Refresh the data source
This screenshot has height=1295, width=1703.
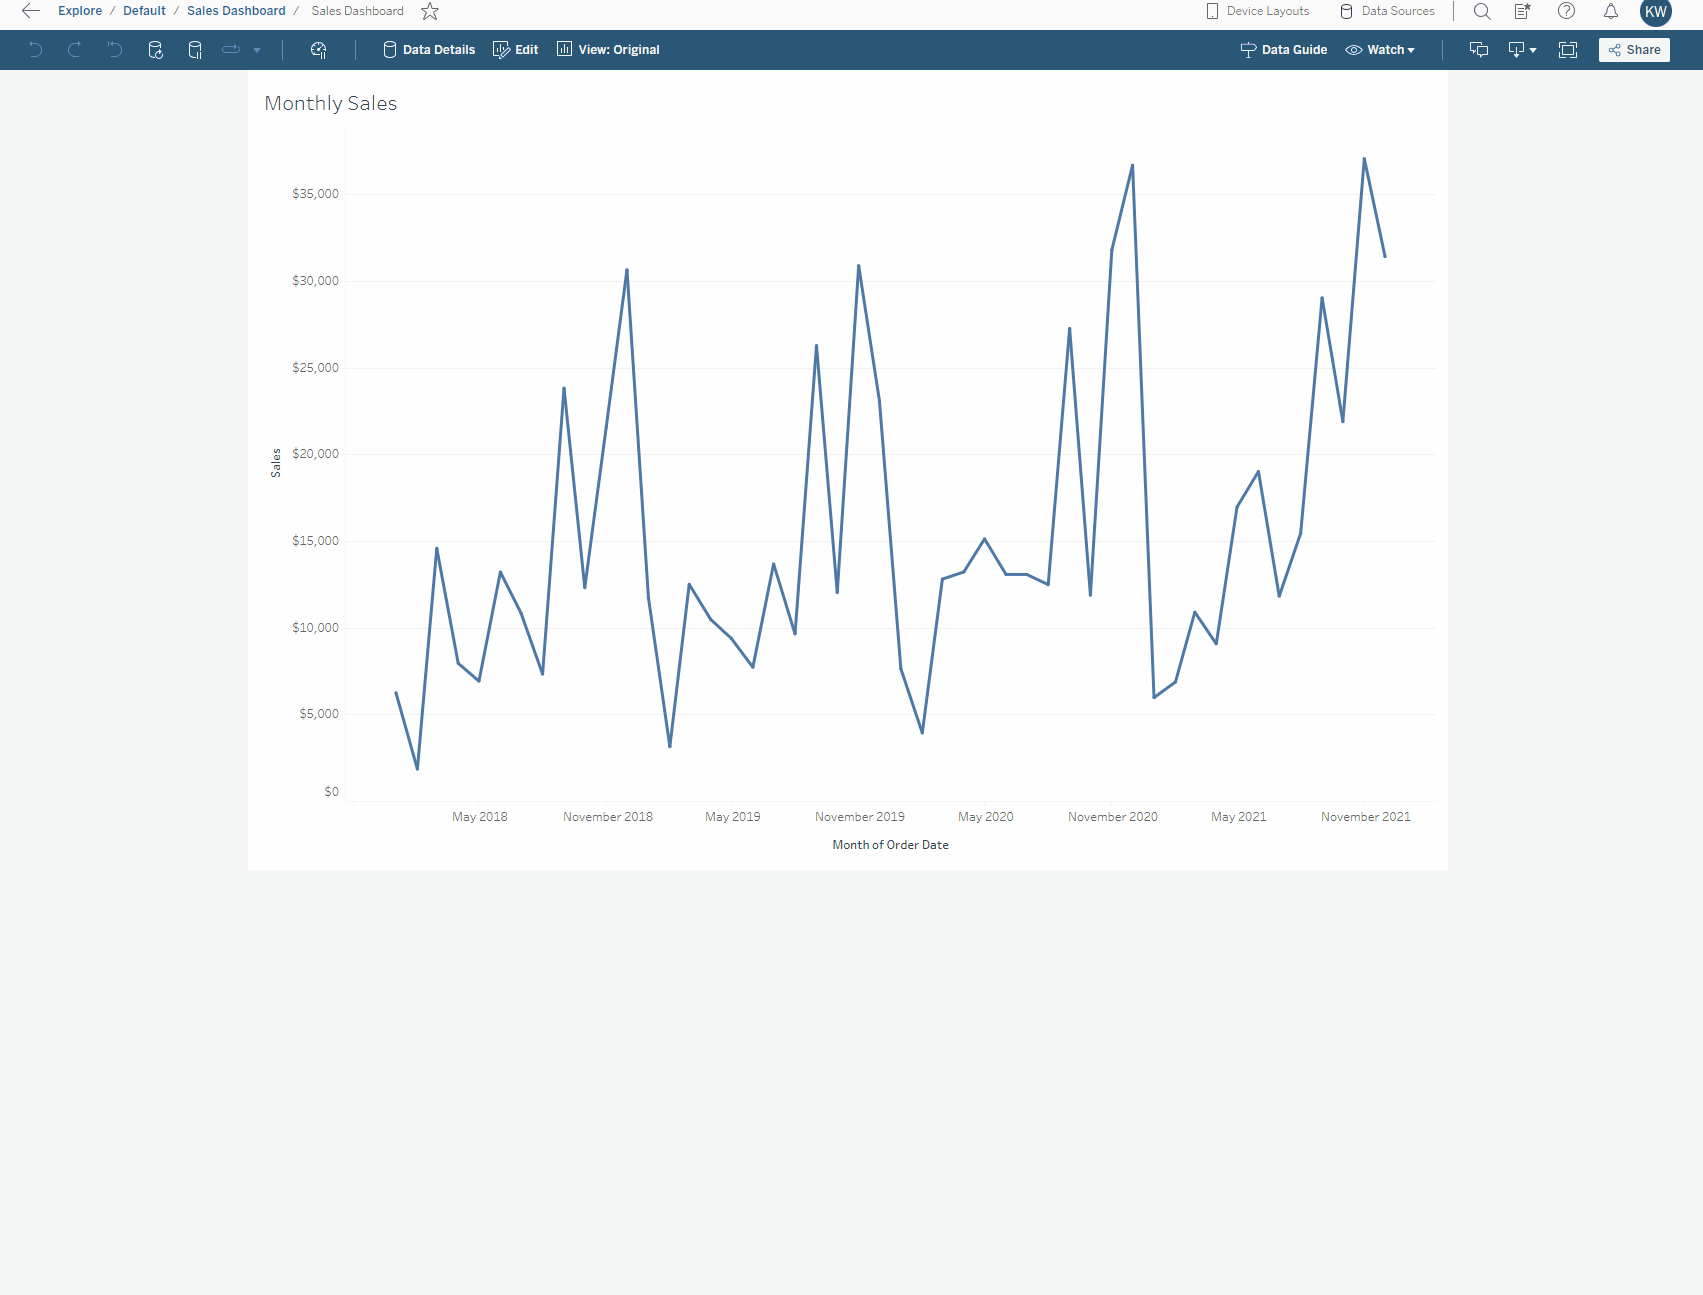pyautogui.click(x=155, y=50)
